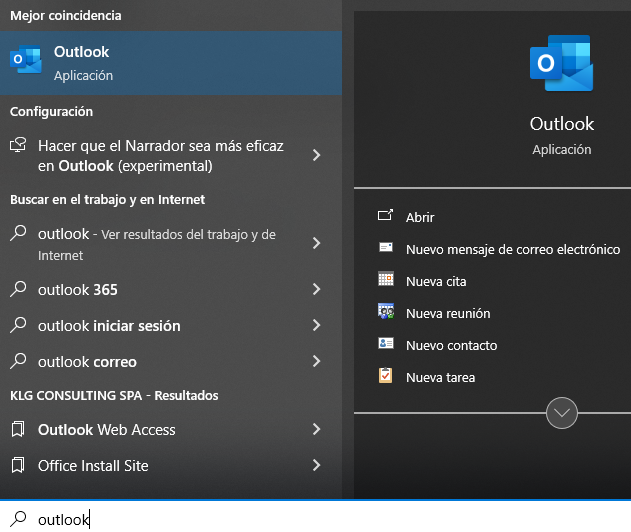Expand chevron for 'outlook 365' suggestion
This screenshot has width=631, height=532.
[x=317, y=289]
